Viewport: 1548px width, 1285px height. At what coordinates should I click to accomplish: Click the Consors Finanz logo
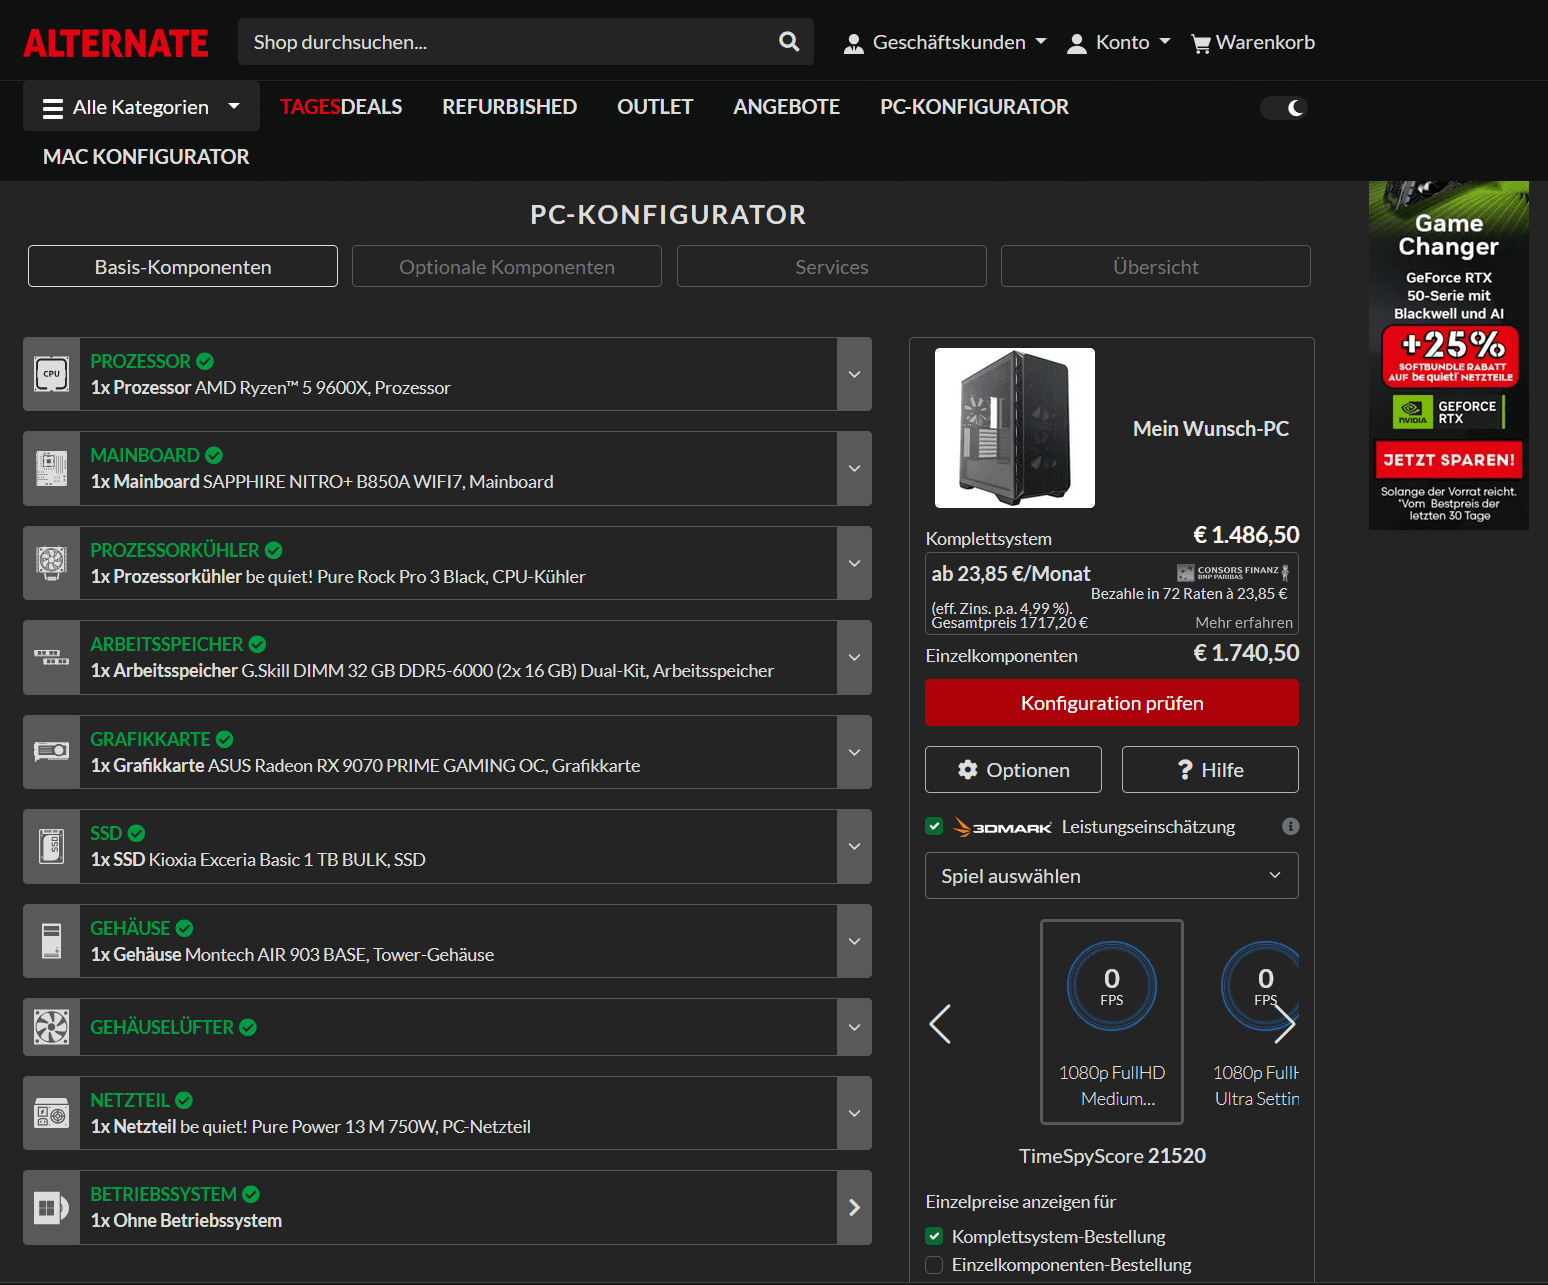[x=1233, y=572]
